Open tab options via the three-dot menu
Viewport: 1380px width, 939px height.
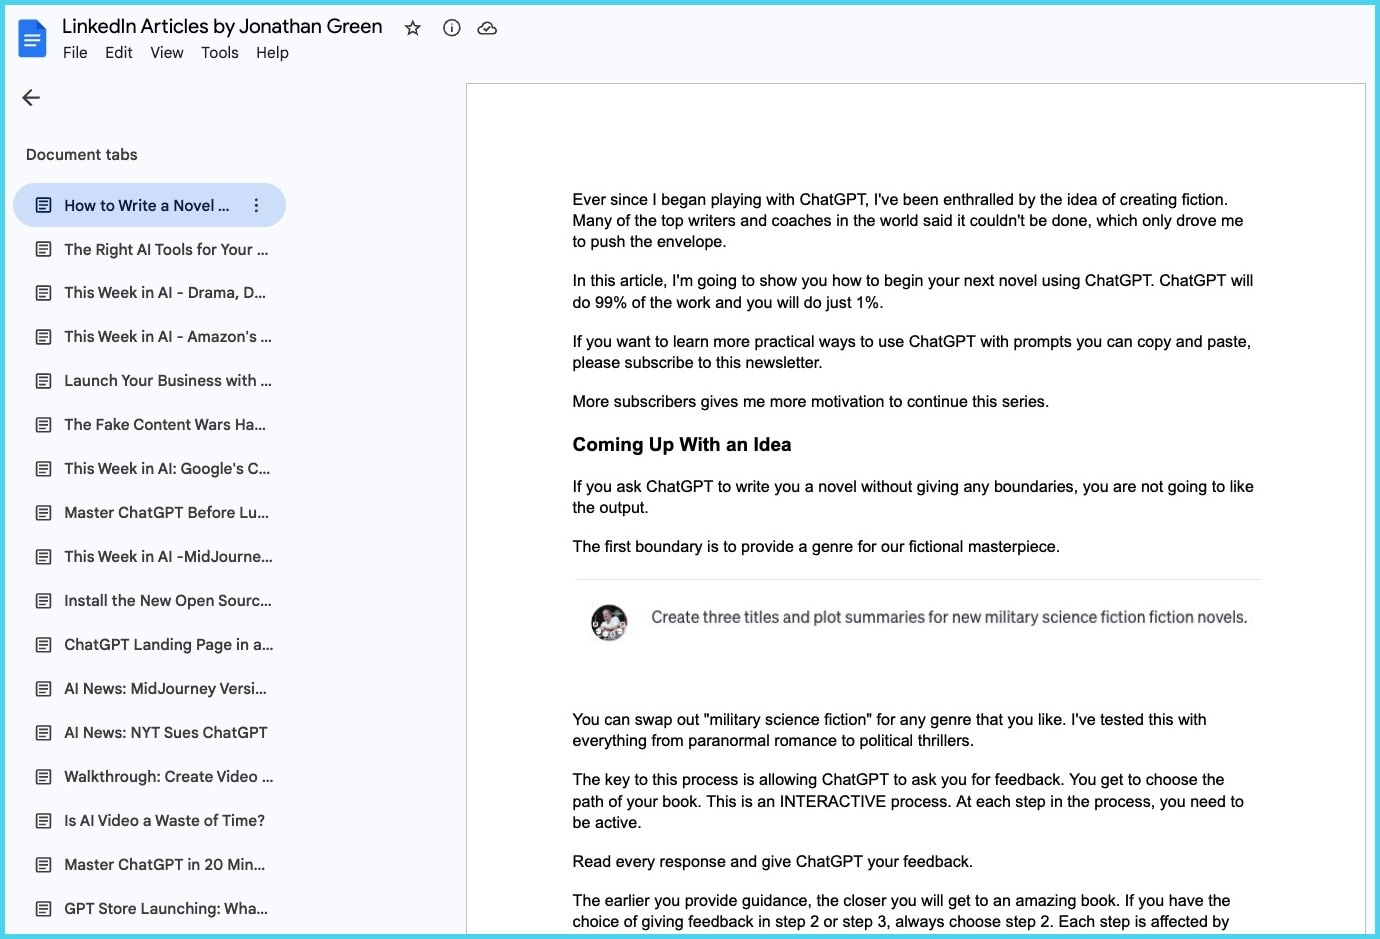tap(256, 204)
